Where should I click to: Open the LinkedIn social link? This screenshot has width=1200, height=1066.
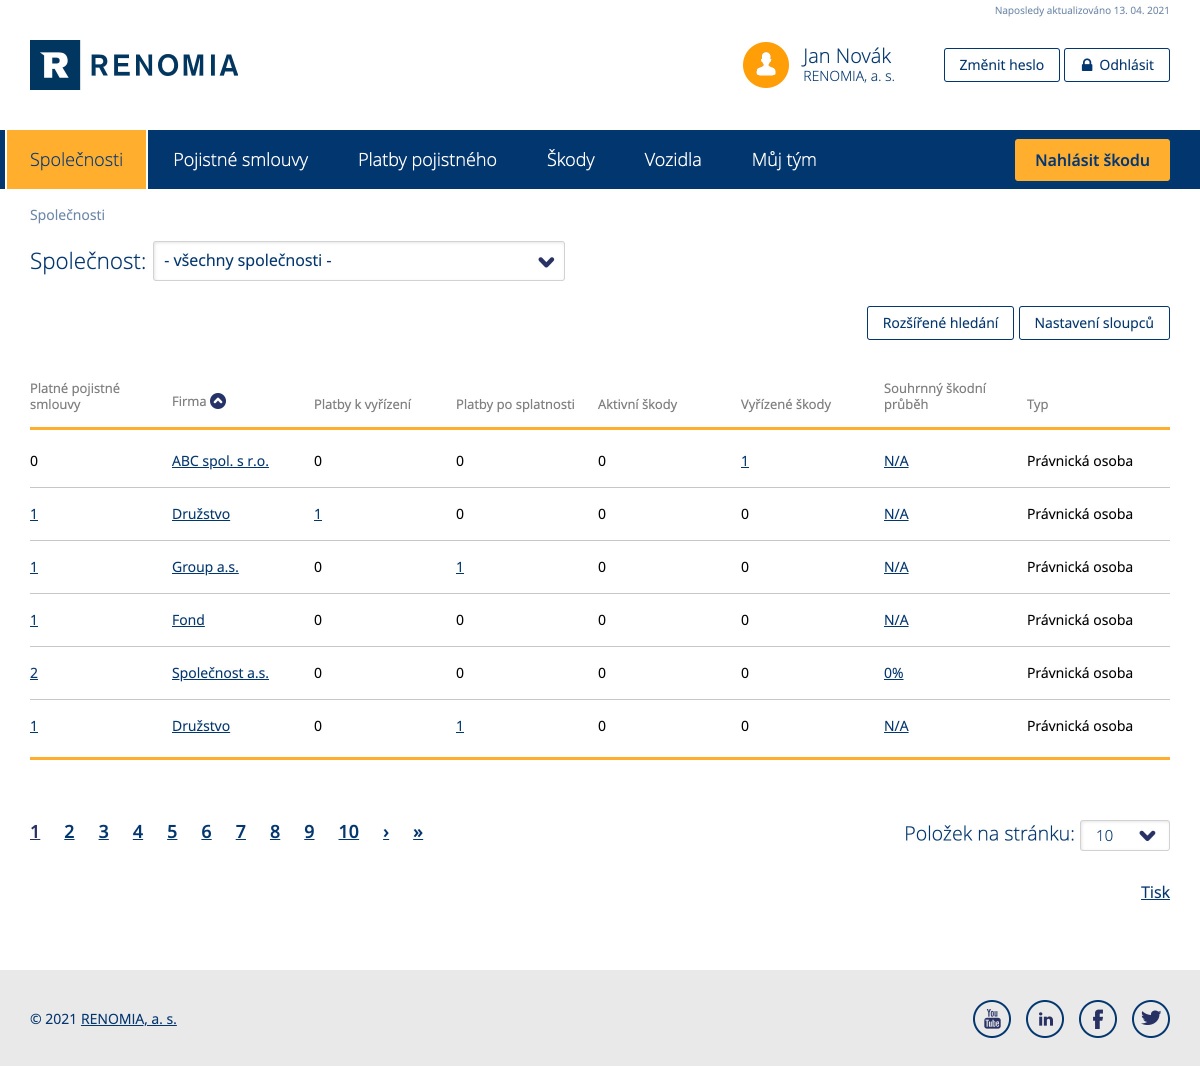1045,1019
